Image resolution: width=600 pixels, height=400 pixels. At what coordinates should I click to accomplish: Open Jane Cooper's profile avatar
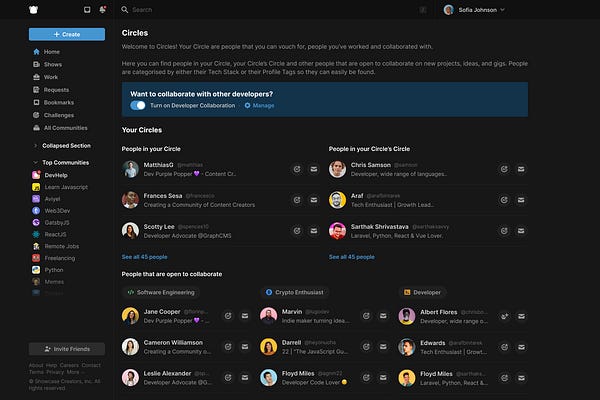click(130, 316)
